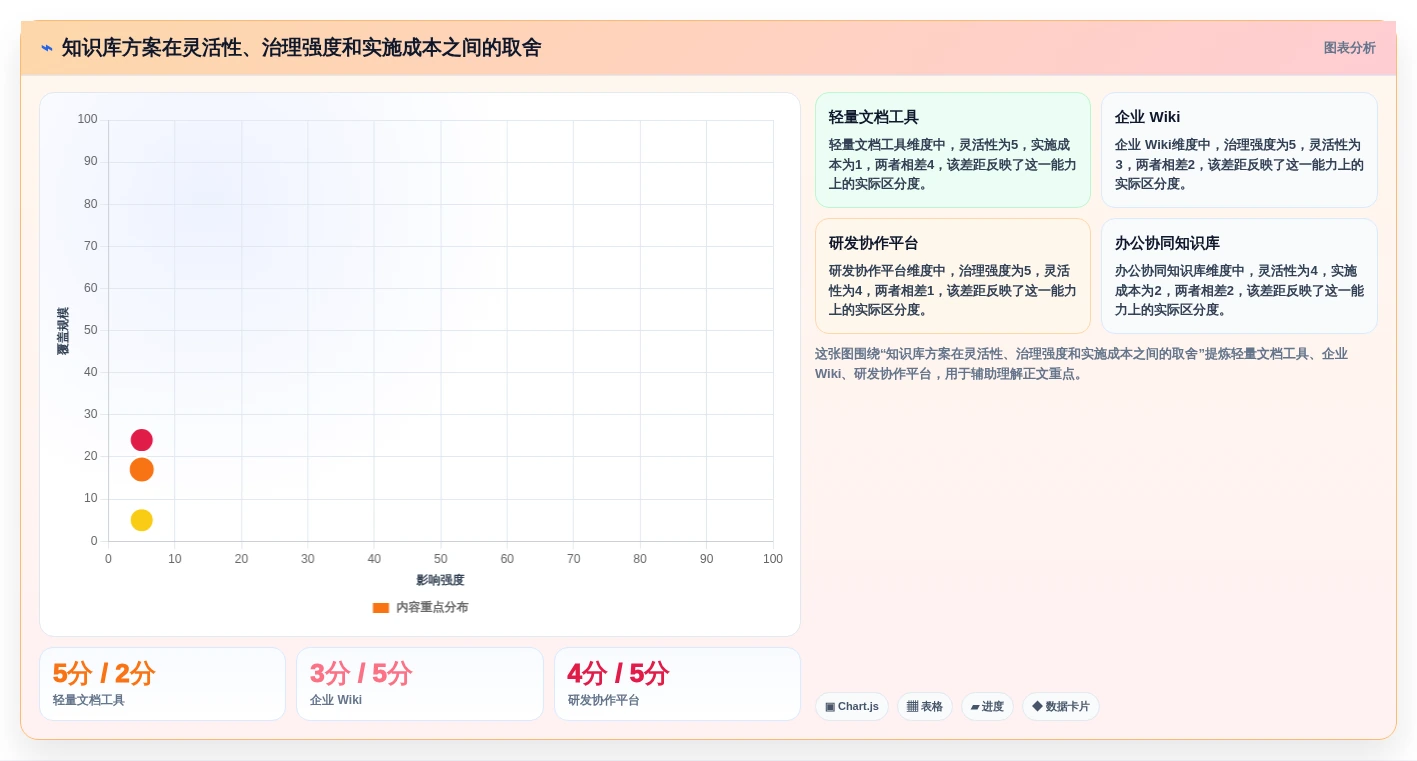The width and height of the screenshot is (1417, 761).
Task: Click the 研发协作平台 label under 4分 / 5分
Action: pos(604,700)
